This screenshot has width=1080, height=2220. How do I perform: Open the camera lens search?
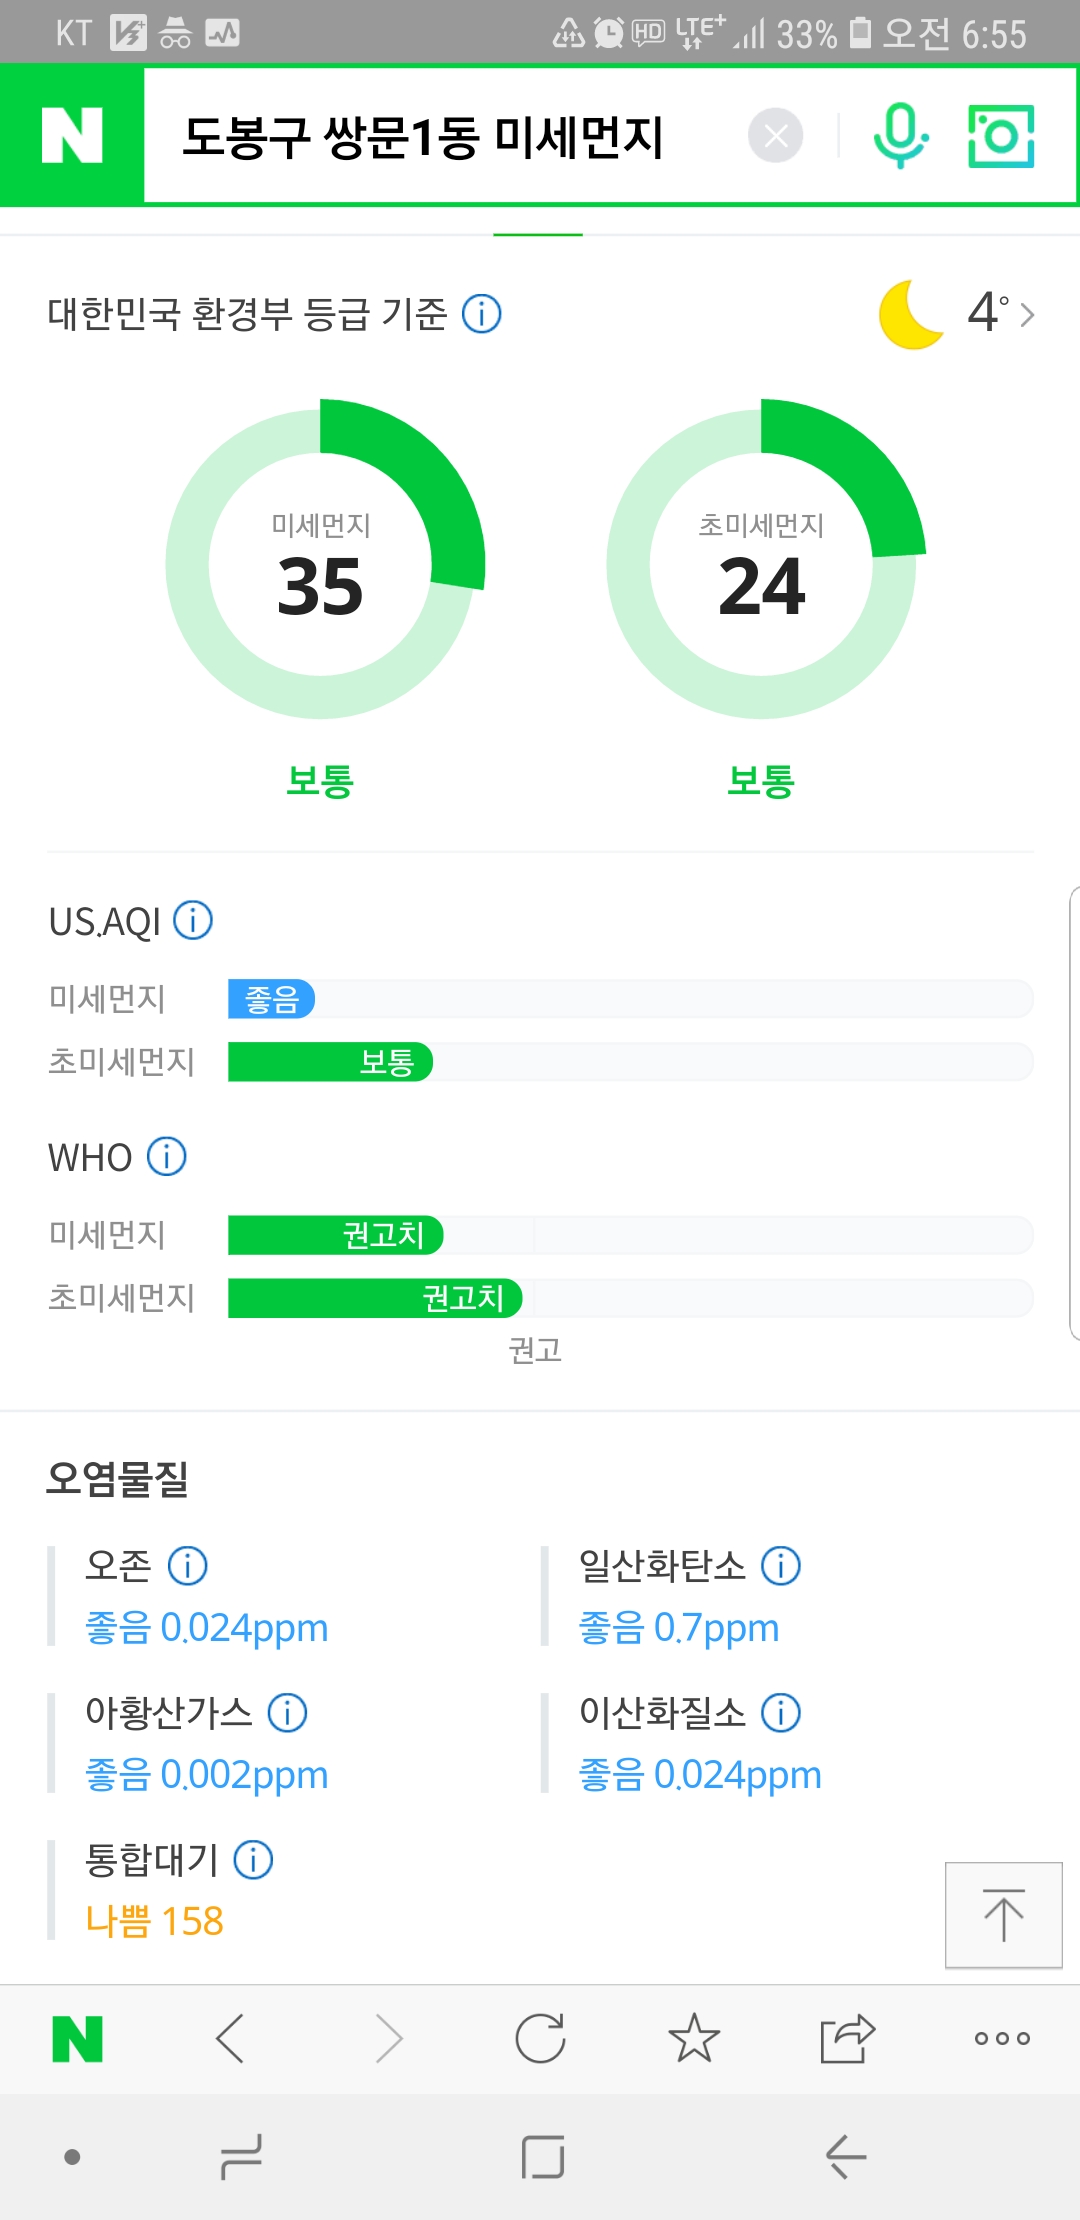click(1001, 136)
